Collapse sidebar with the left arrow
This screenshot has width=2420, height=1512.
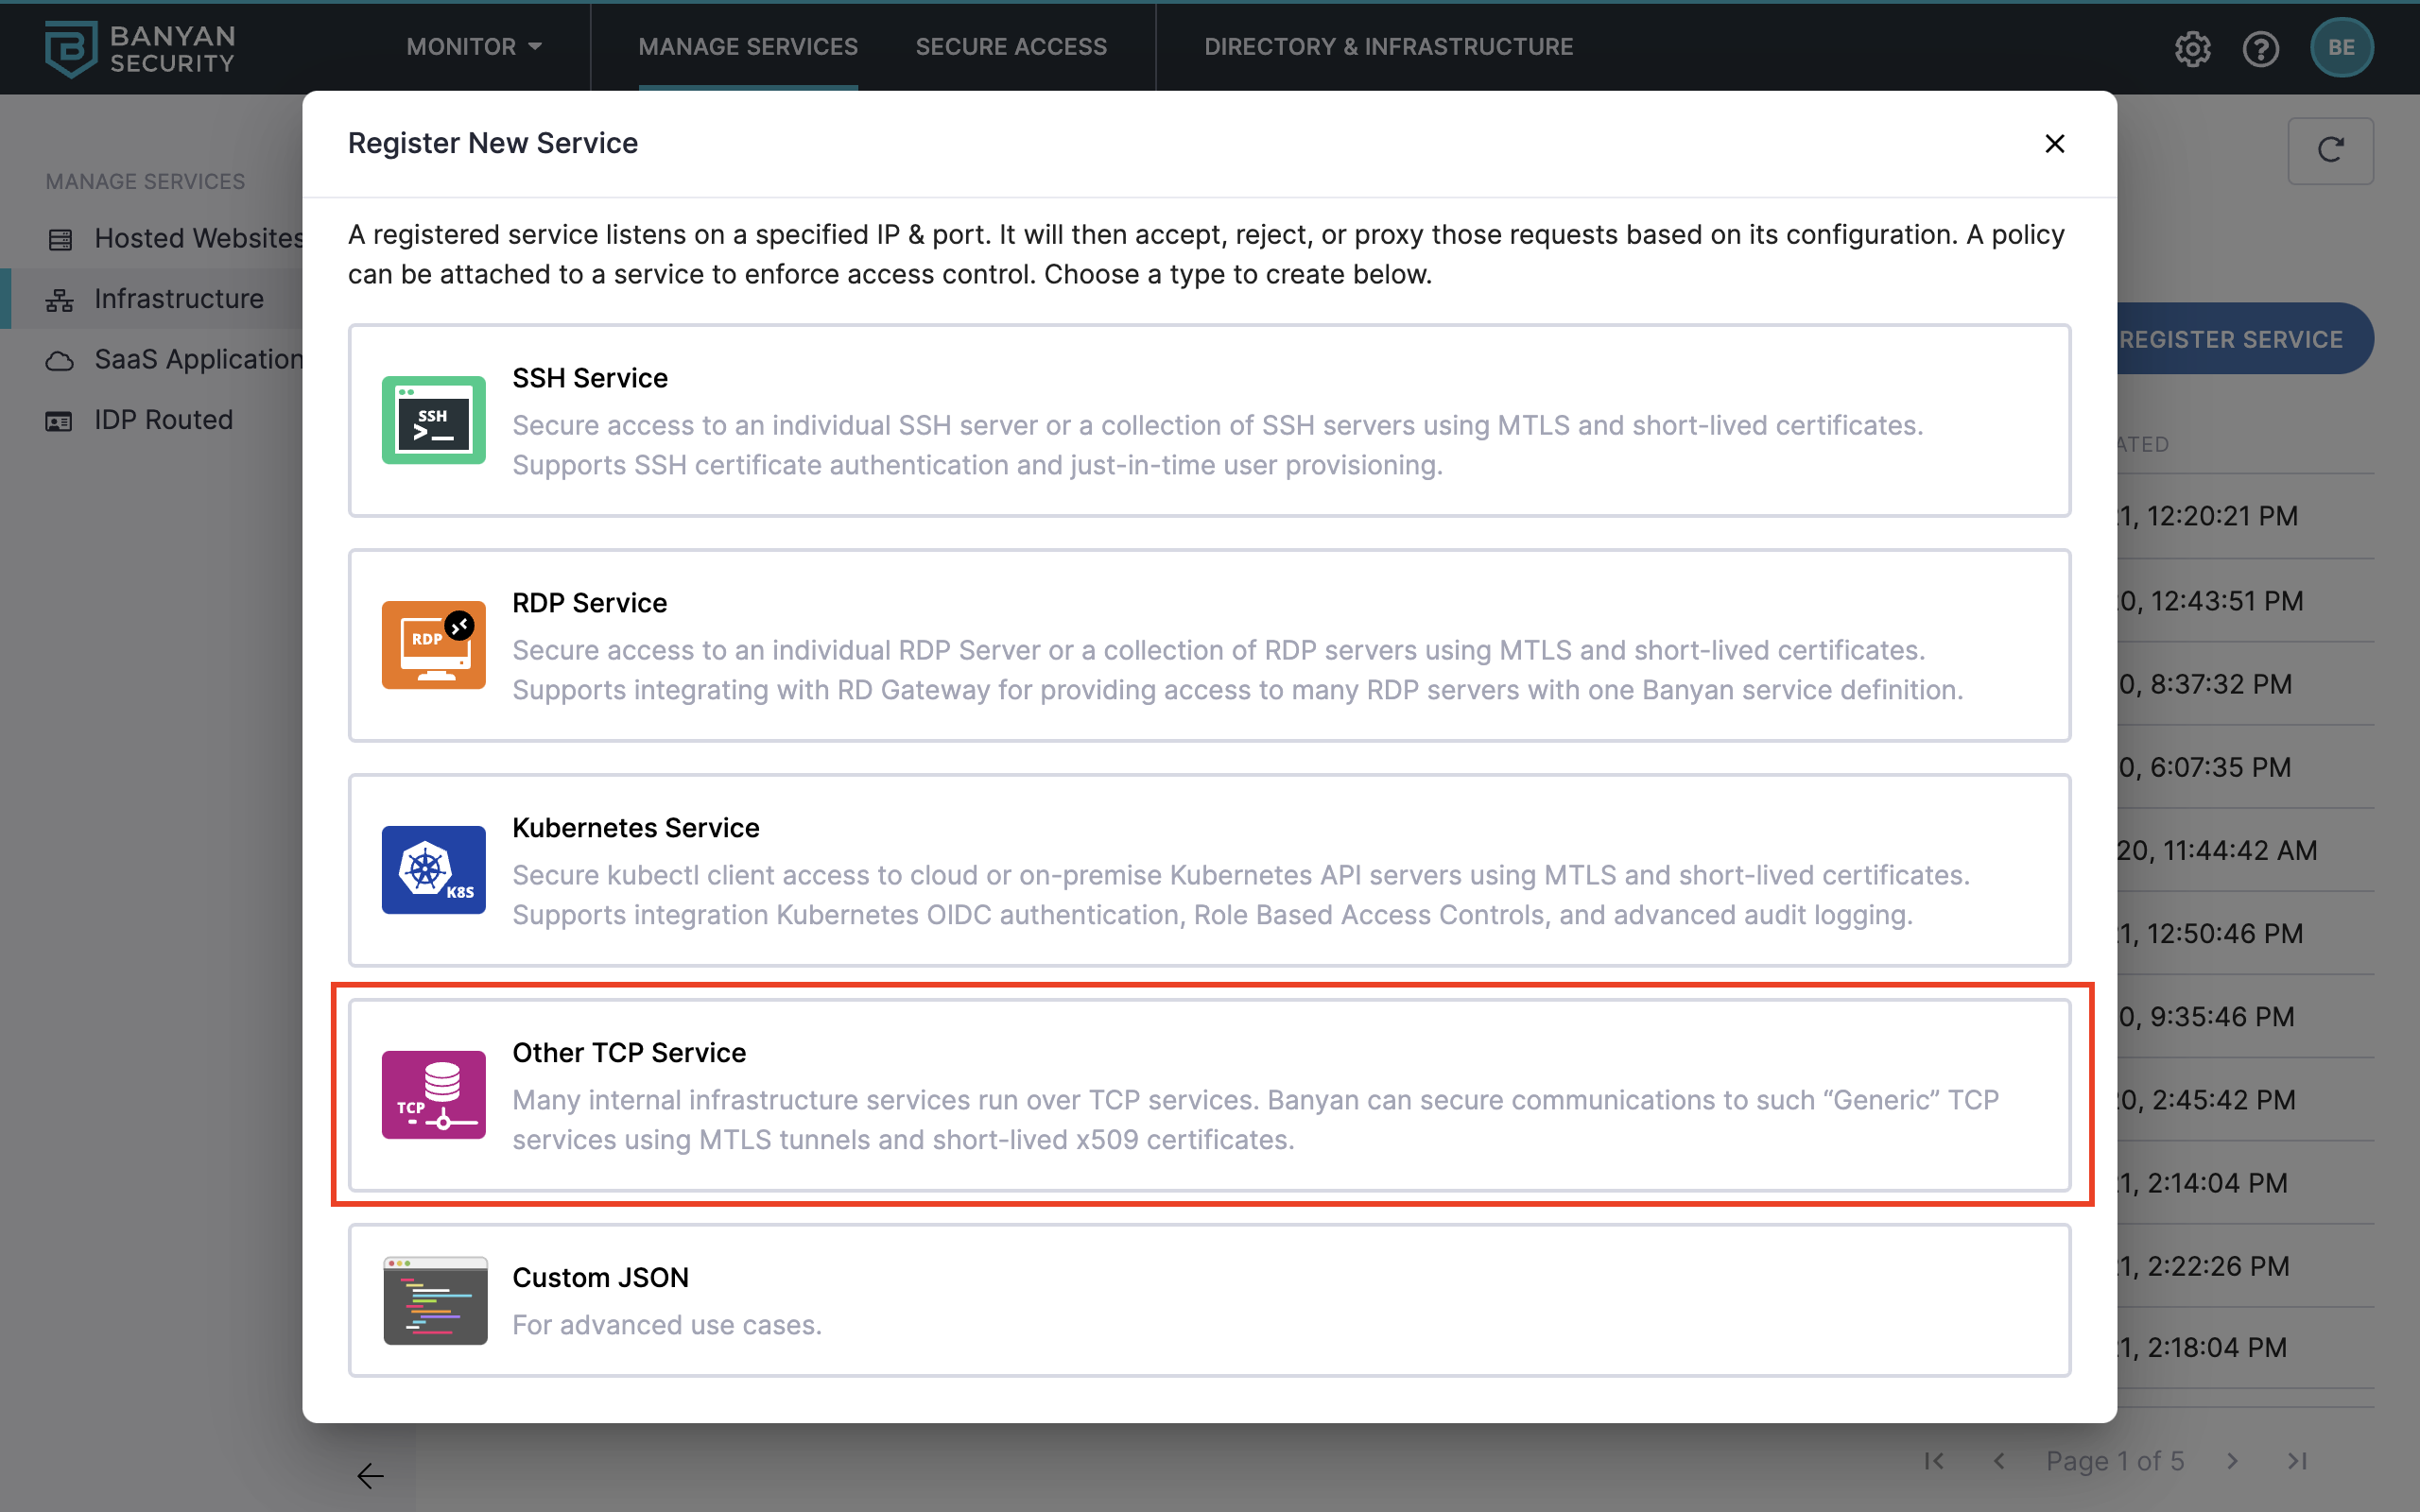click(x=370, y=1475)
